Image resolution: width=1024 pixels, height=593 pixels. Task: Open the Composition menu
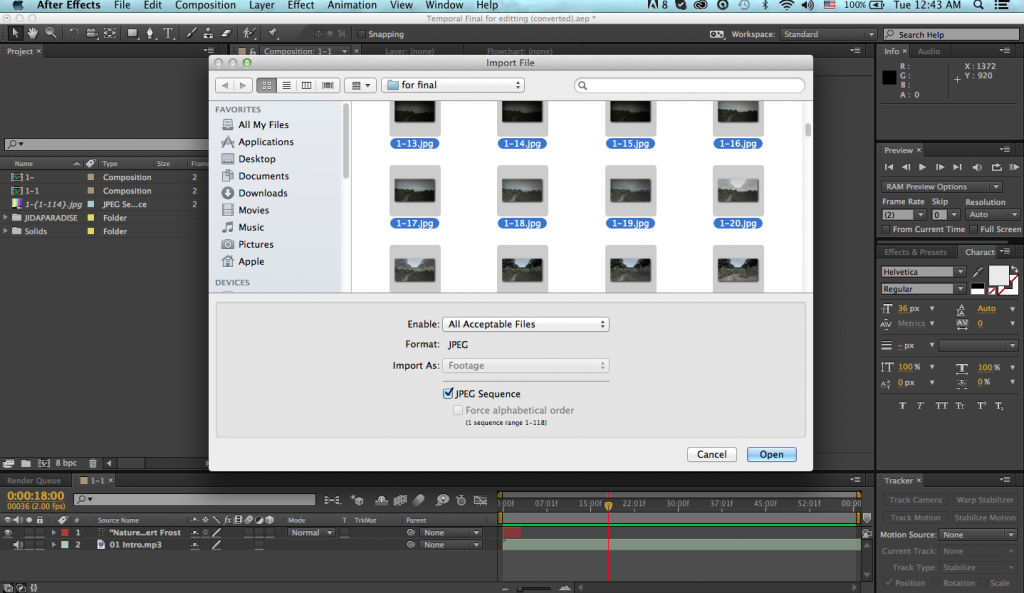(205, 5)
